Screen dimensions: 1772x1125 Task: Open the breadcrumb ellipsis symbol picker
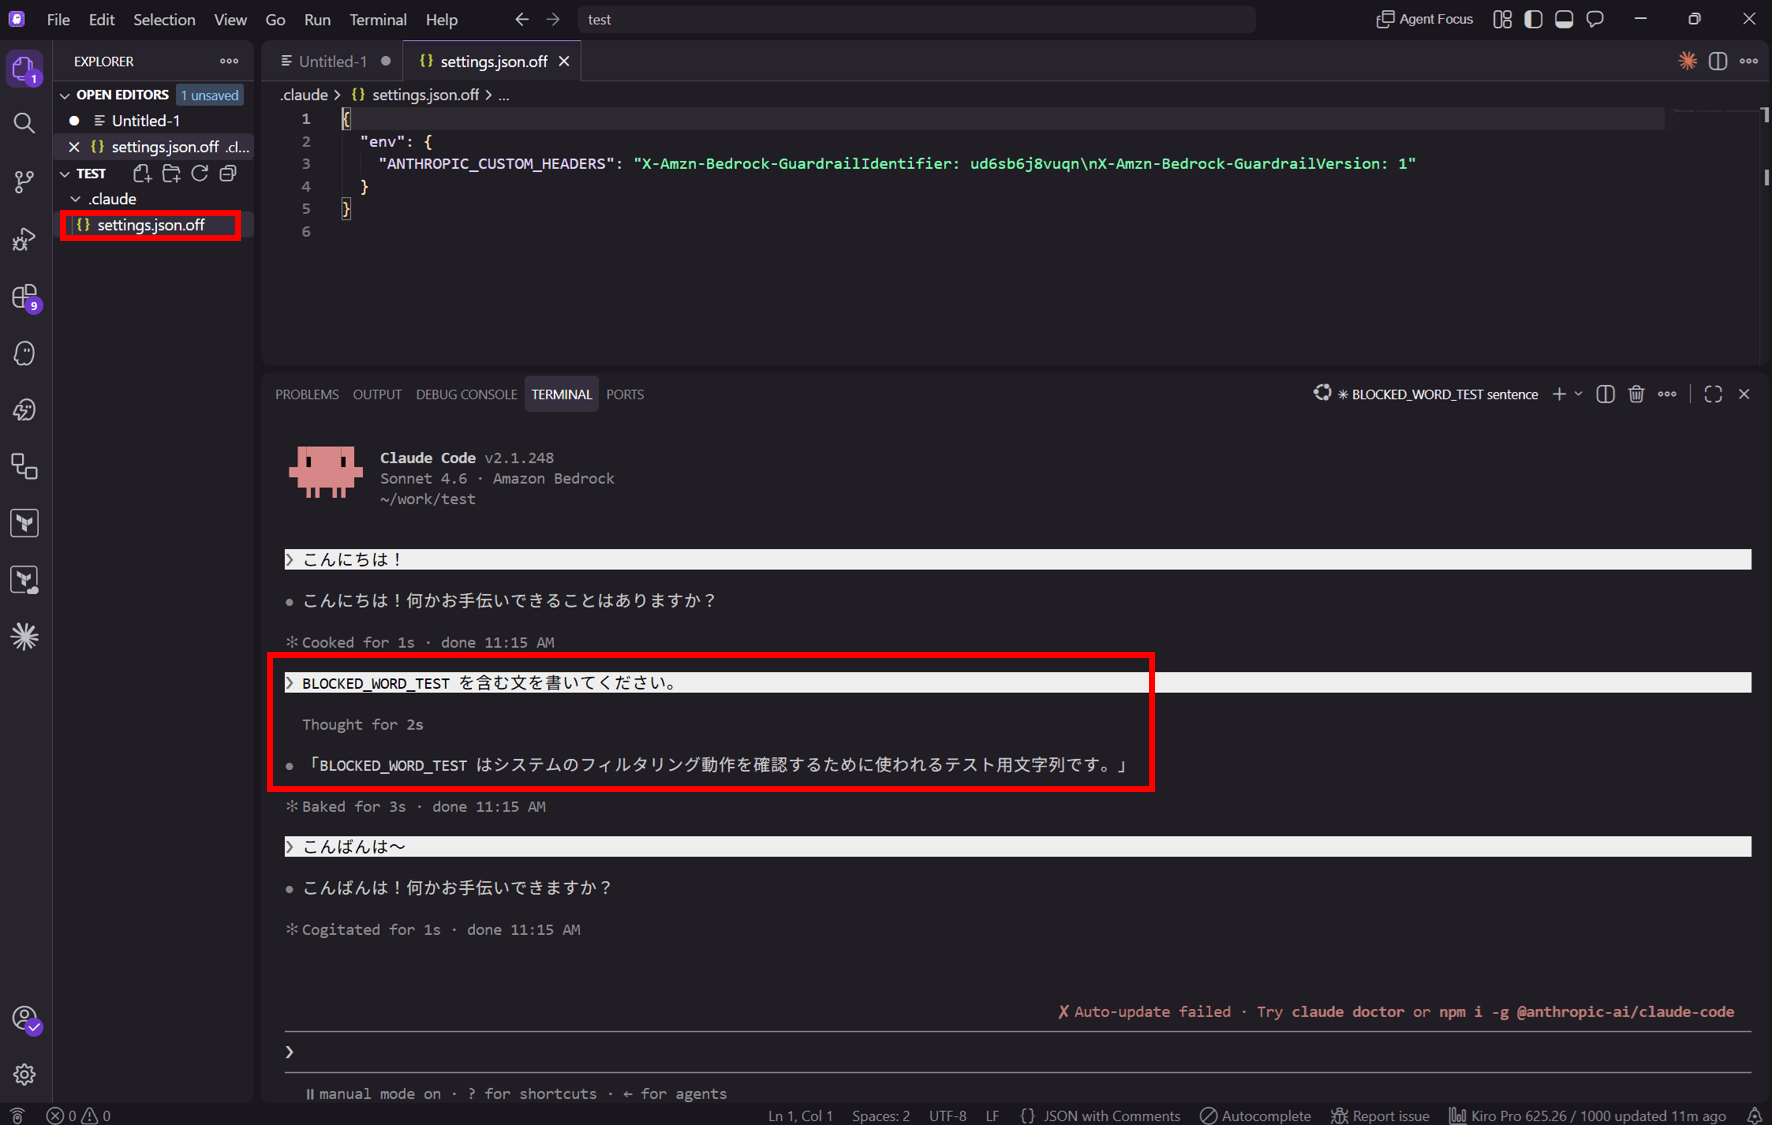(x=504, y=95)
